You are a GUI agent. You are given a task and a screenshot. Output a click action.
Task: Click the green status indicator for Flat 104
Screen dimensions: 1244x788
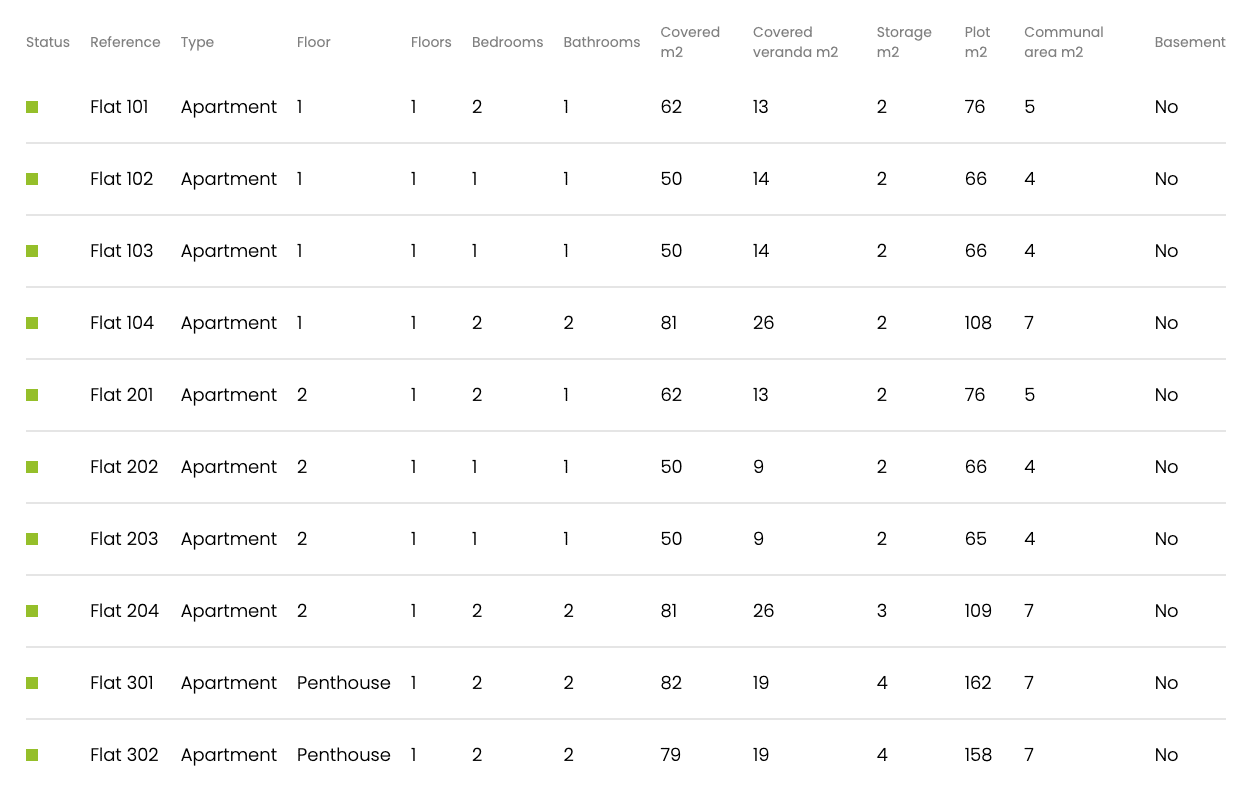point(32,323)
